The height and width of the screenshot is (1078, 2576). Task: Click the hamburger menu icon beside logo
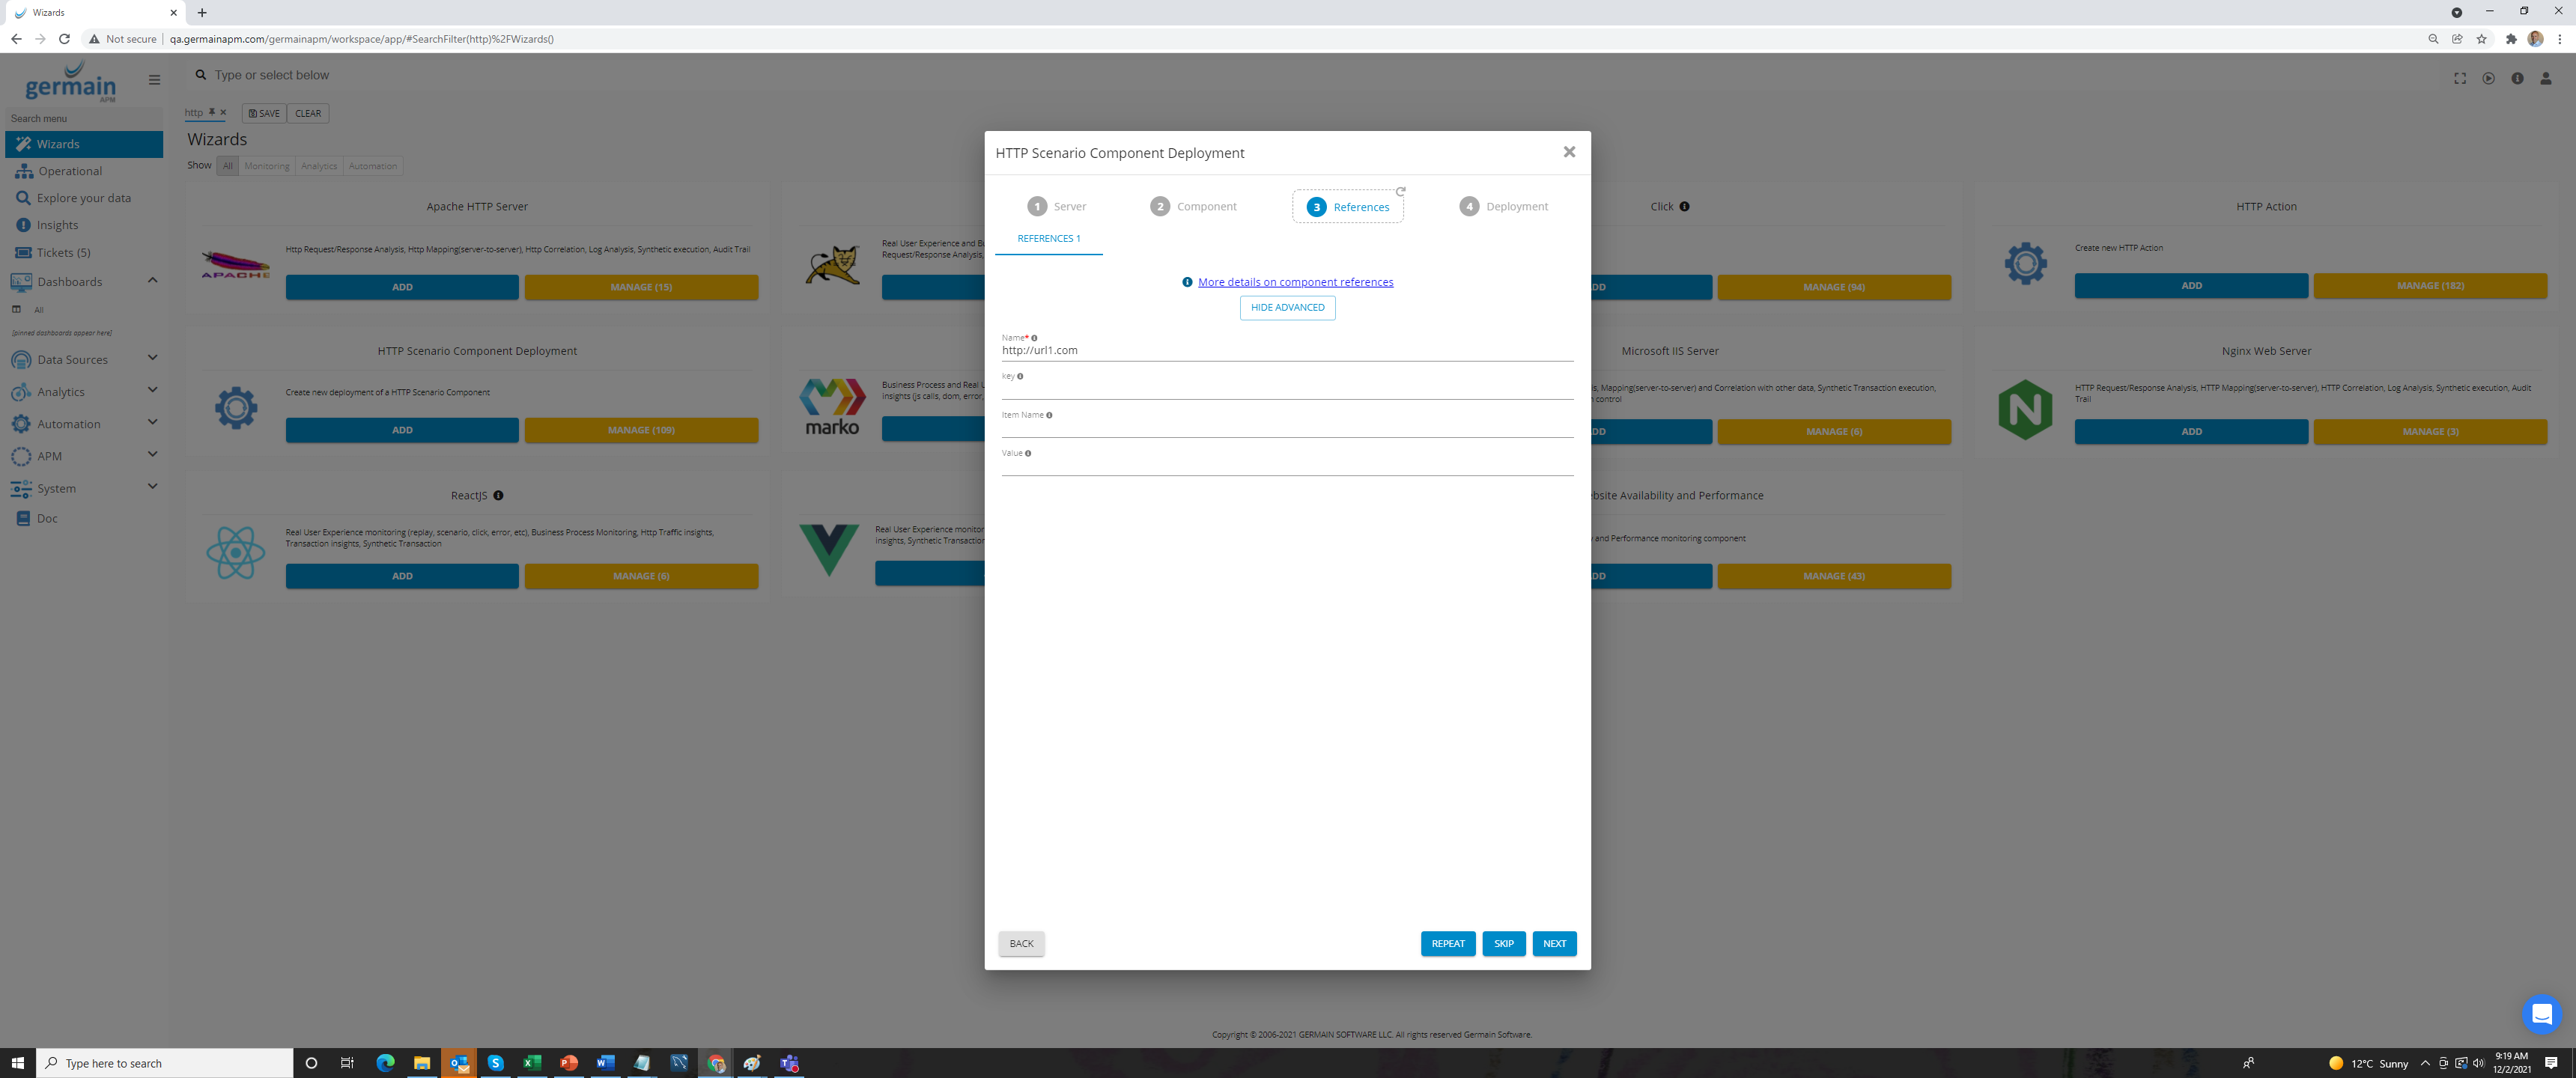click(154, 80)
